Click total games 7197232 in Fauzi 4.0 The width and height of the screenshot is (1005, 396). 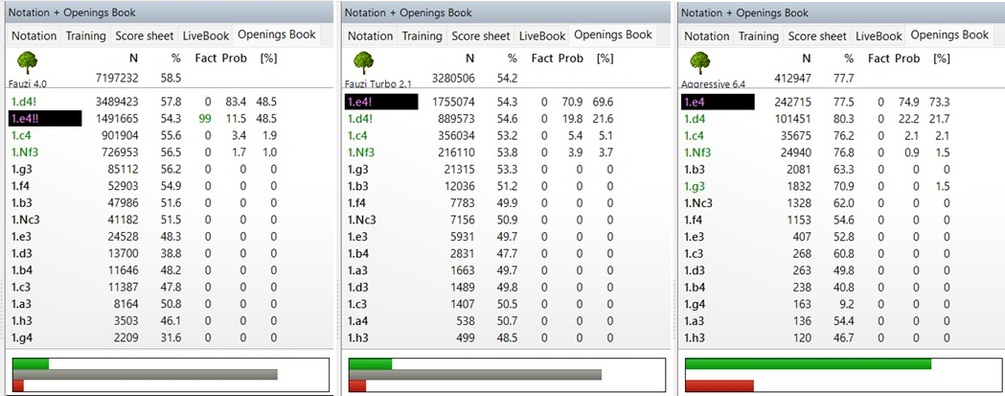click(x=116, y=78)
